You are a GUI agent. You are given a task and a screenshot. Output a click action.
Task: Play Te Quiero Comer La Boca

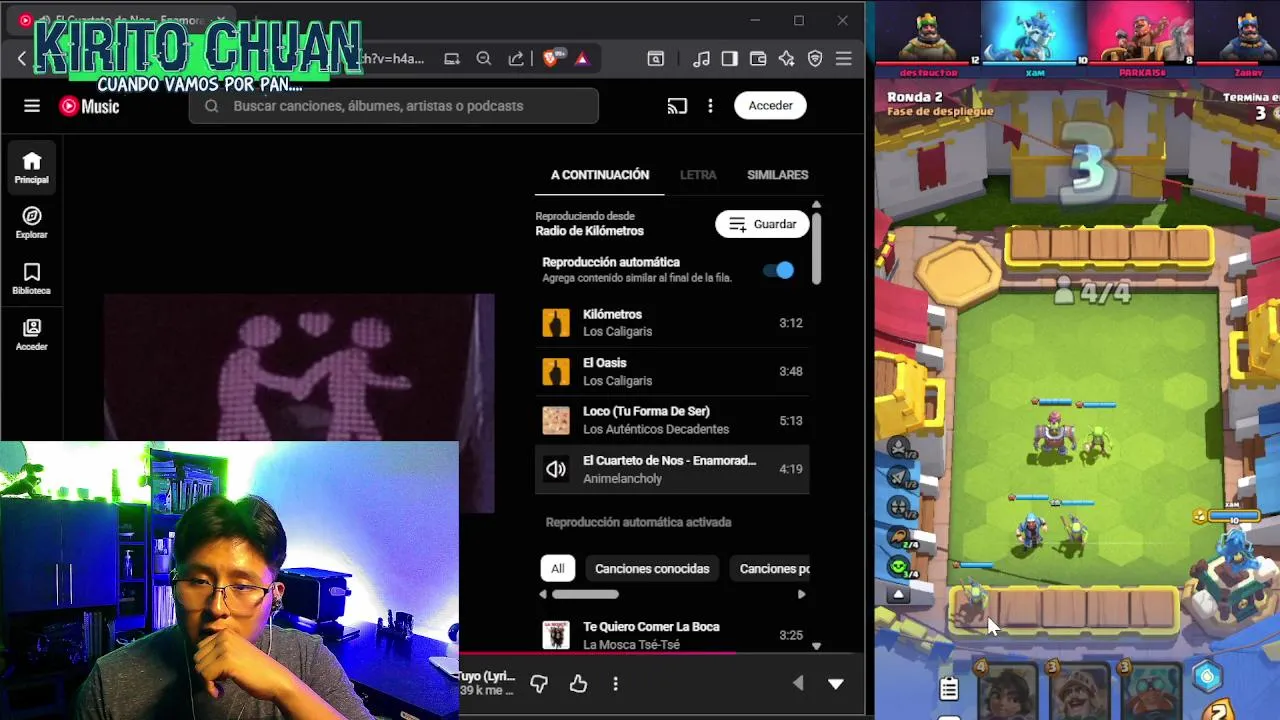pyautogui.click(x=672, y=635)
